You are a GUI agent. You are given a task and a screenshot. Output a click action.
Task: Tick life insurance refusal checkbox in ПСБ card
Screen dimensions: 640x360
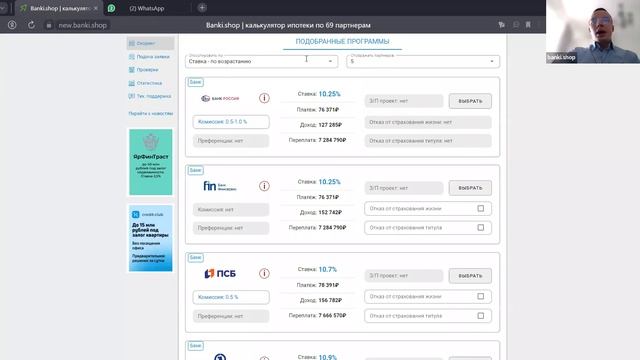pyautogui.click(x=481, y=296)
